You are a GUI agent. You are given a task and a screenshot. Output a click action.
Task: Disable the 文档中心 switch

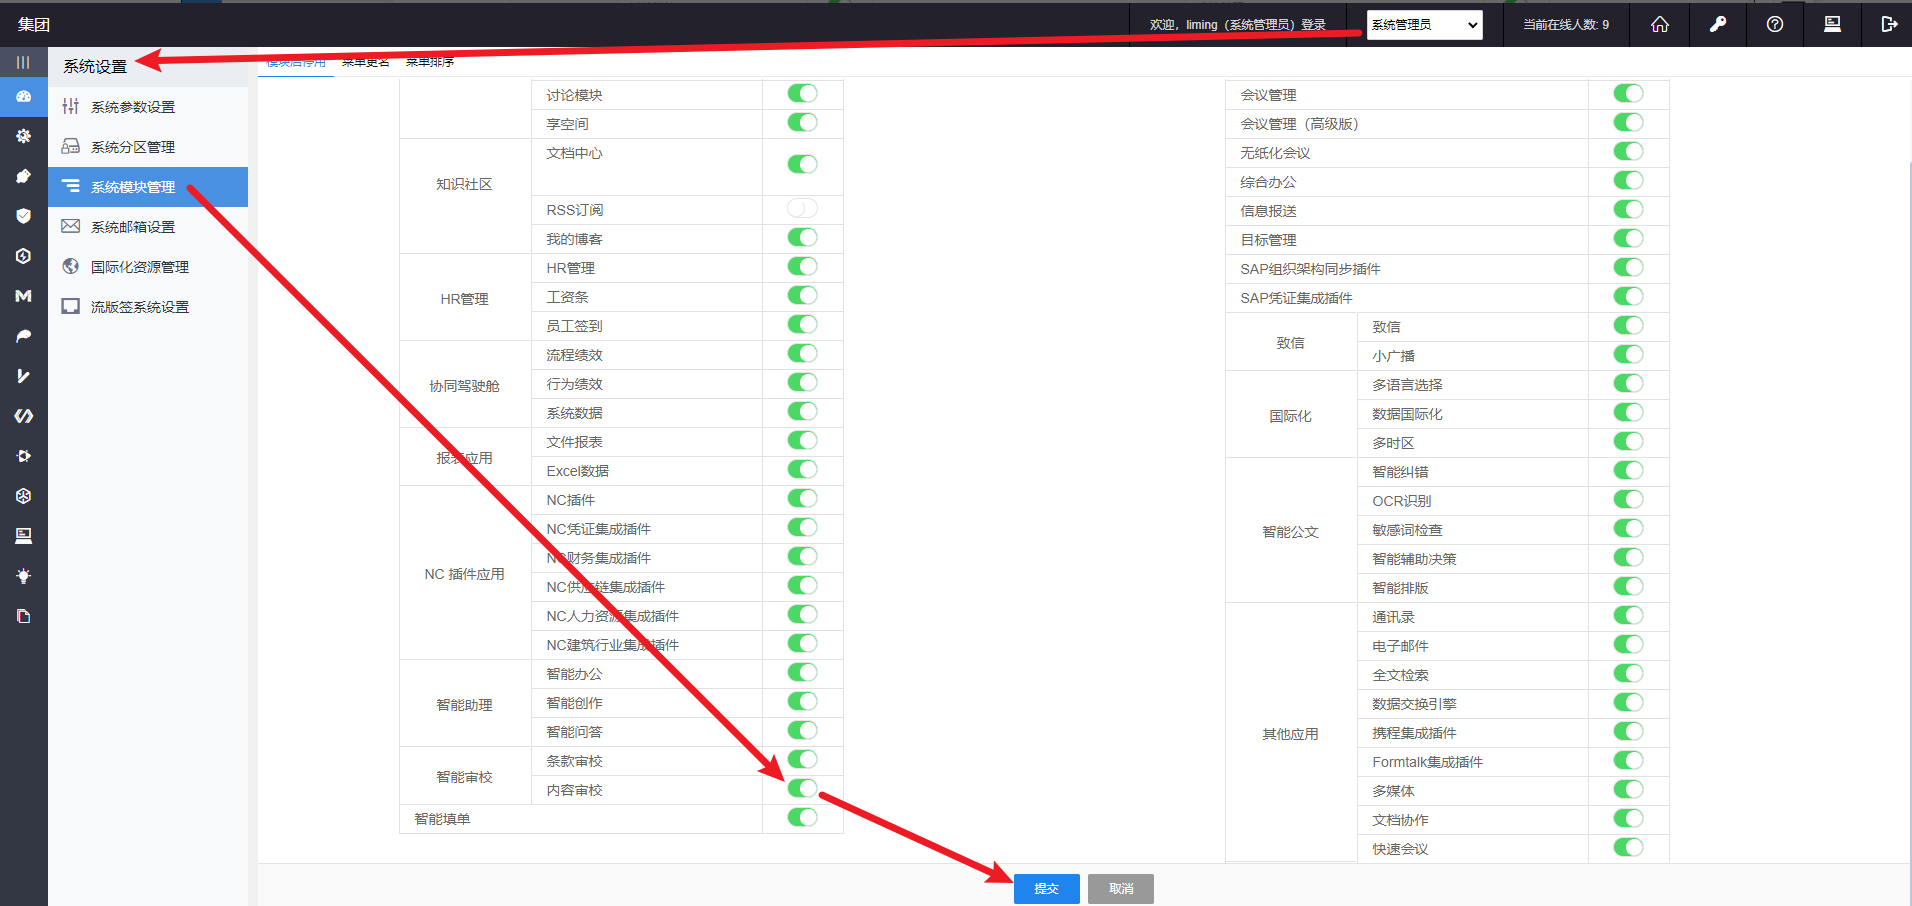pos(802,165)
